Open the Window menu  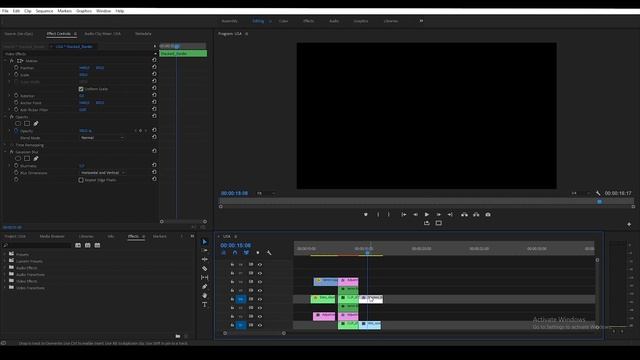[x=103, y=11]
